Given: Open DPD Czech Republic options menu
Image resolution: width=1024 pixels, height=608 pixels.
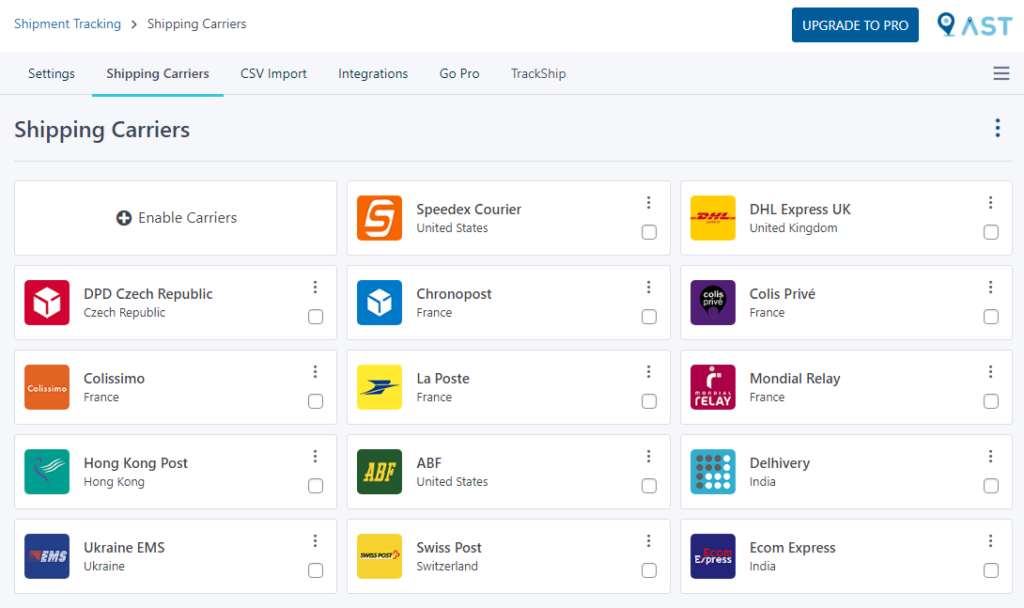Looking at the screenshot, I should click(315, 287).
